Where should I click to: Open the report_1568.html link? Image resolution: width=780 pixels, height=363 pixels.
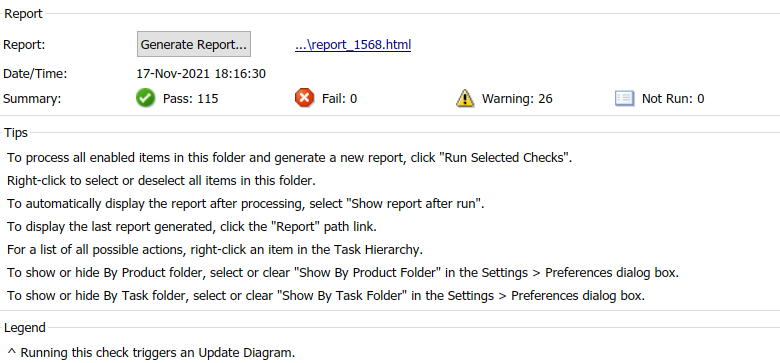pyautogui.click(x=353, y=45)
